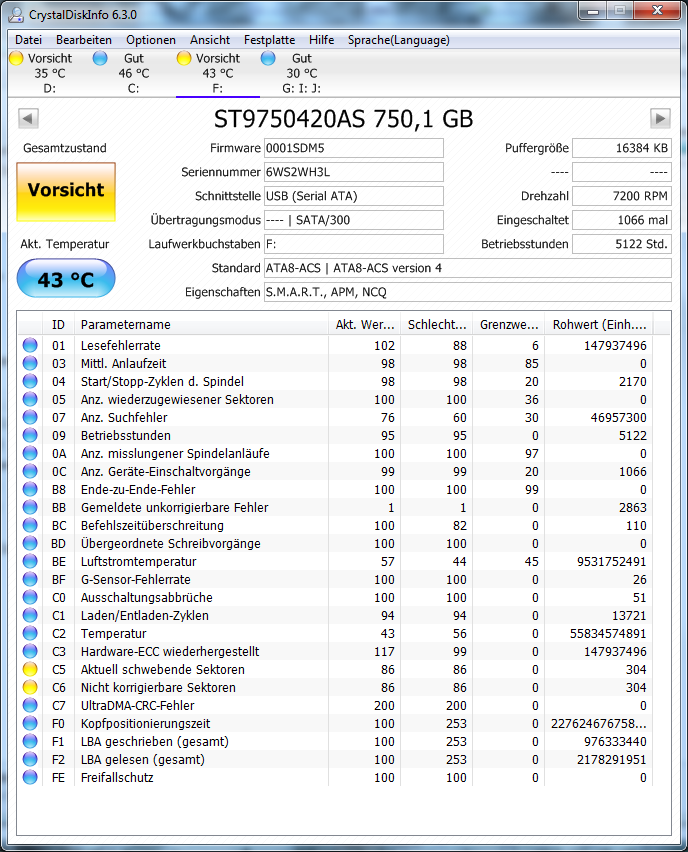The height and width of the screenshot is (852, 688).
Task: Click status orb for Freifallschutz
Action: pyautogui.click(x=30, y=777)
